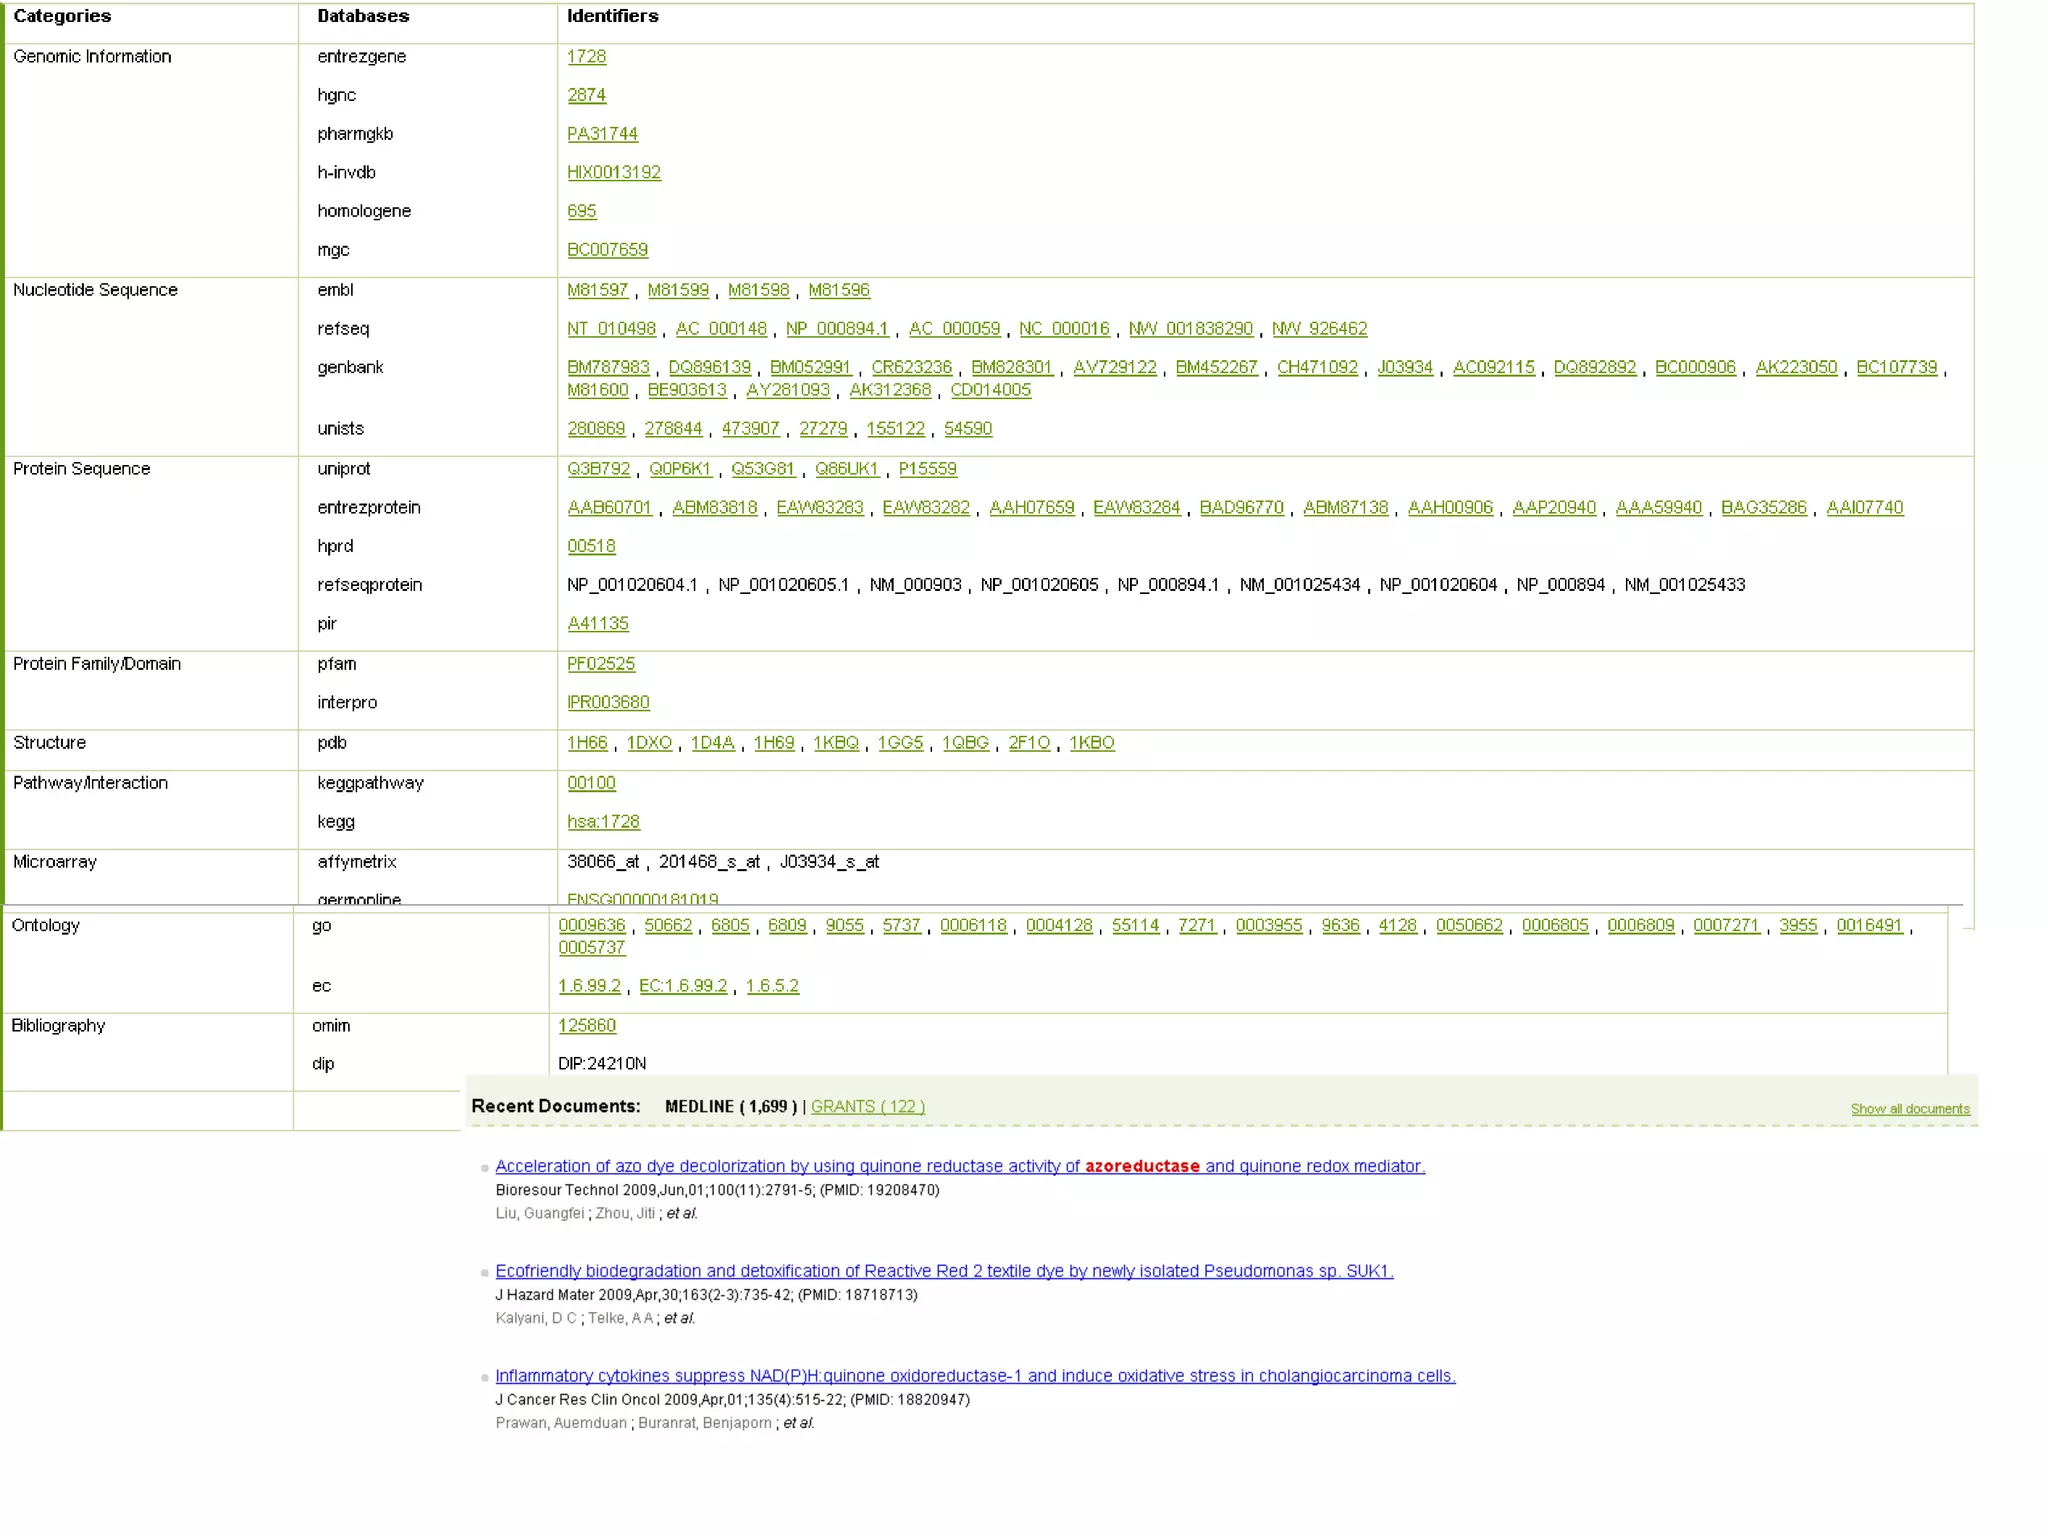The image size is (2048, 1536).
Task: Open go term 0016491
Action: tap(1869, 926)
